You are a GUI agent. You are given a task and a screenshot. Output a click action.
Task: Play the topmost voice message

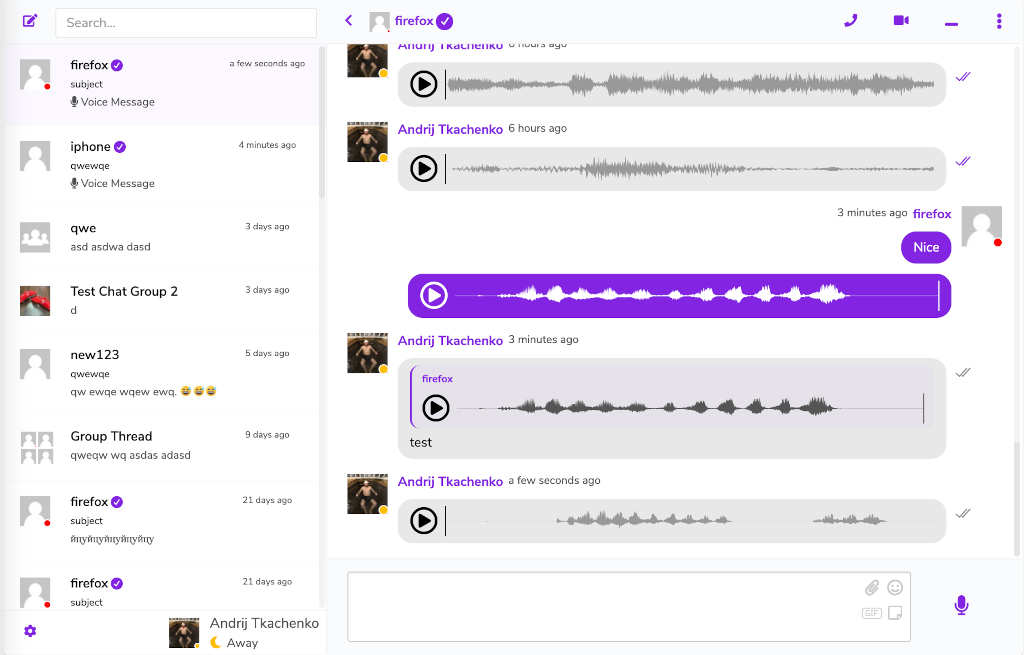423,84
